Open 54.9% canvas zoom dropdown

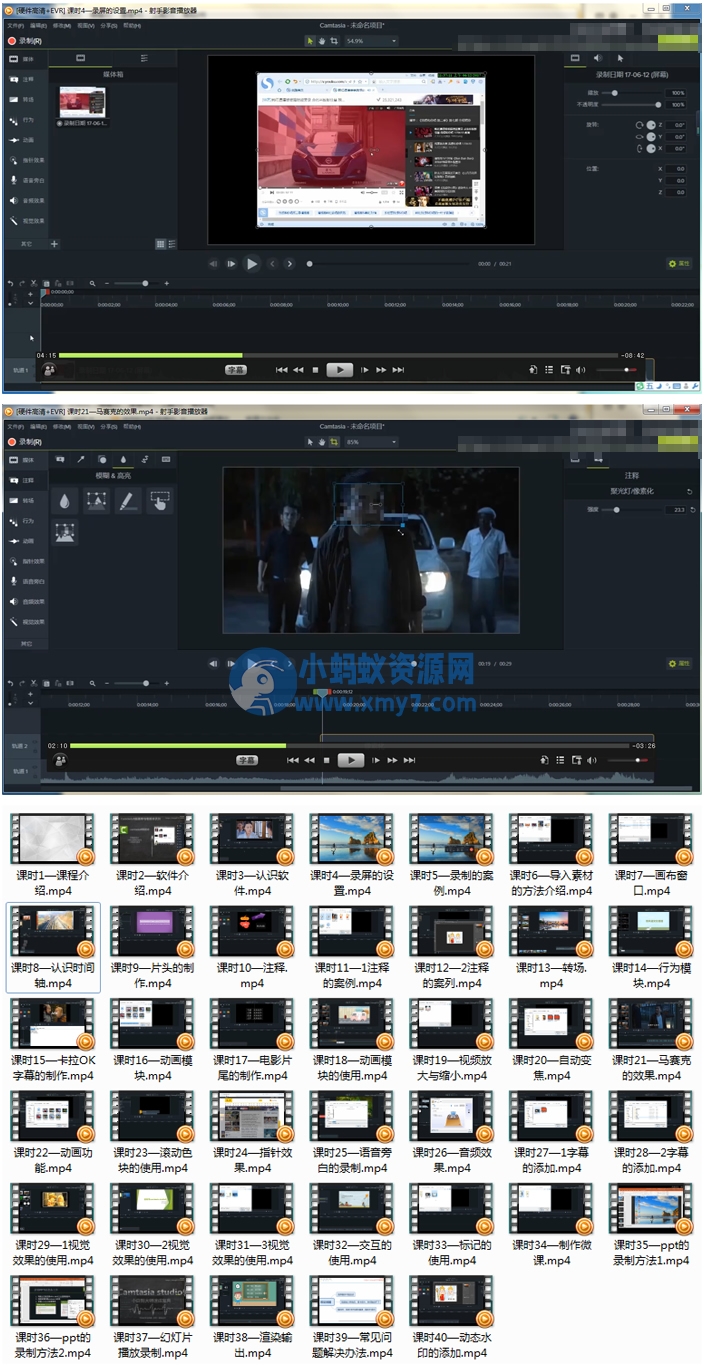pos(371,41)
